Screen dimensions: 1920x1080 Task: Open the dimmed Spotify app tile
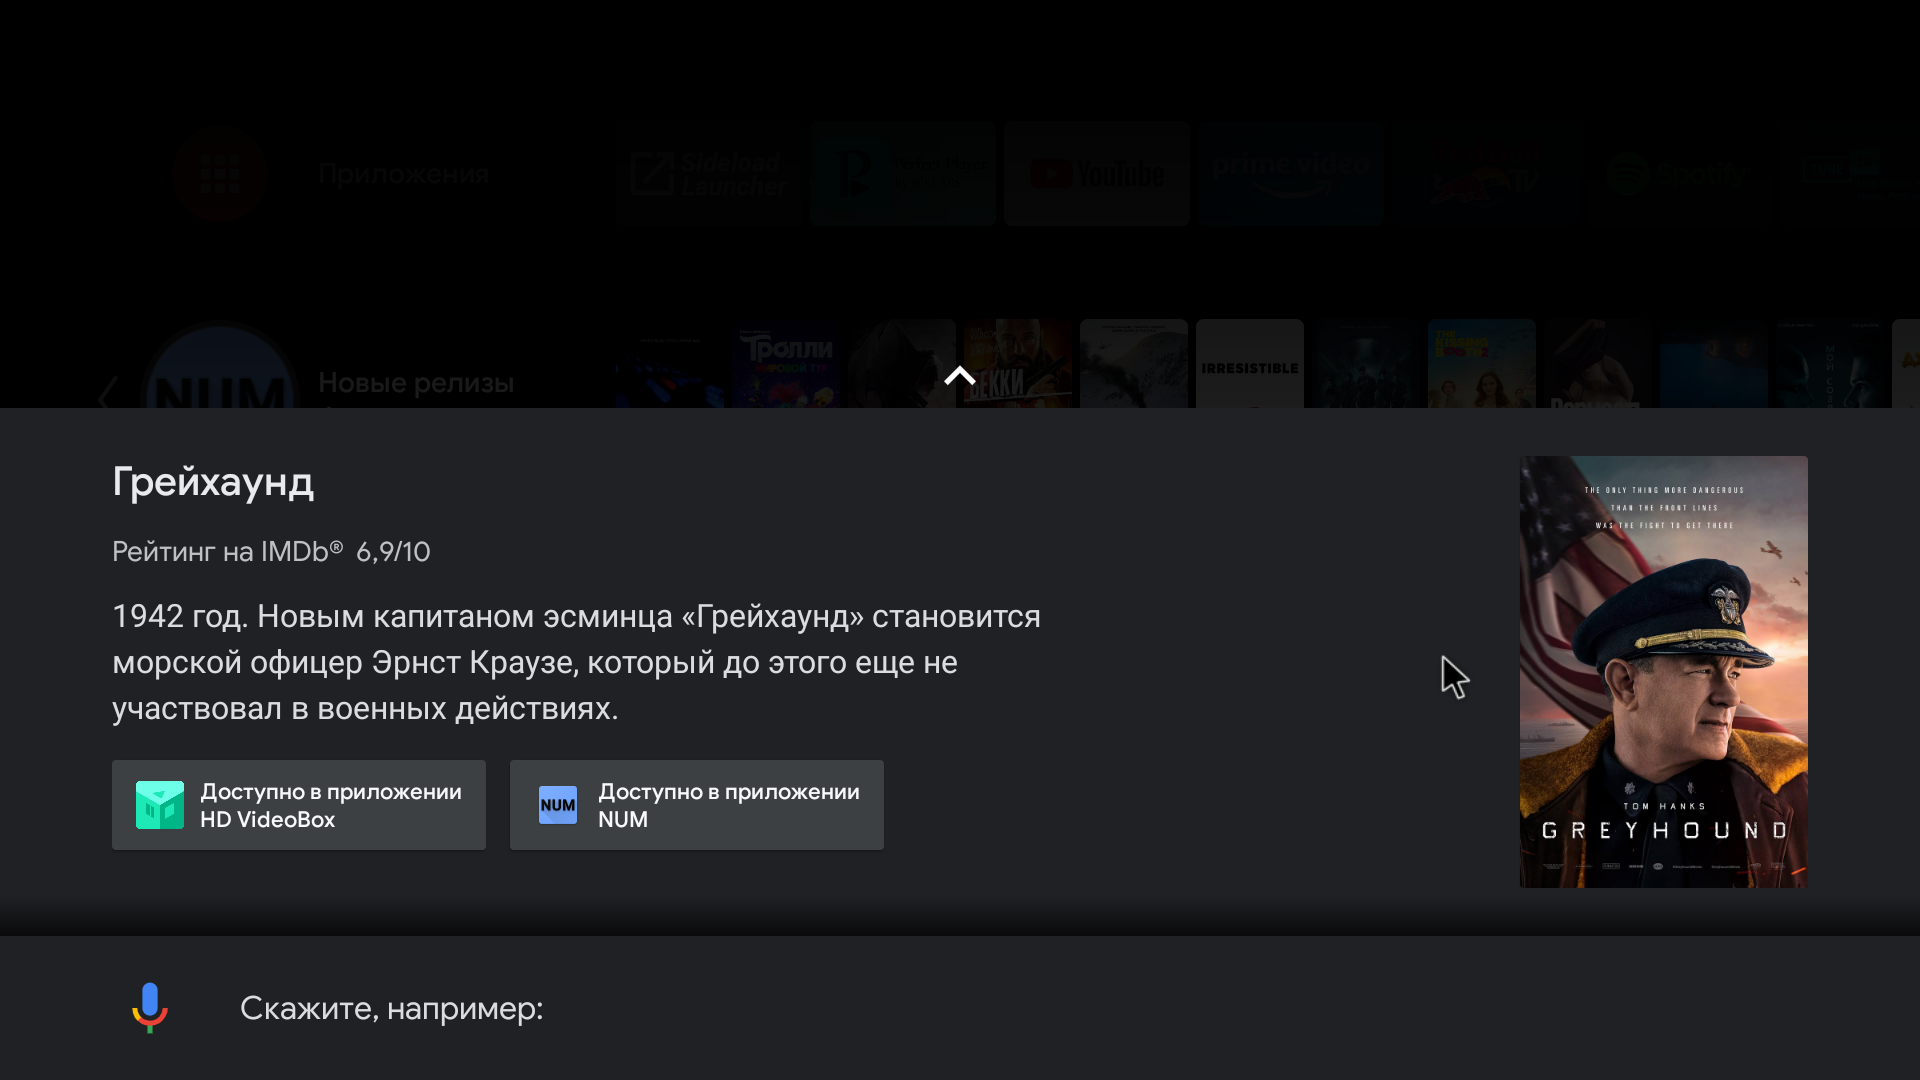click(x=1678, y=174)
